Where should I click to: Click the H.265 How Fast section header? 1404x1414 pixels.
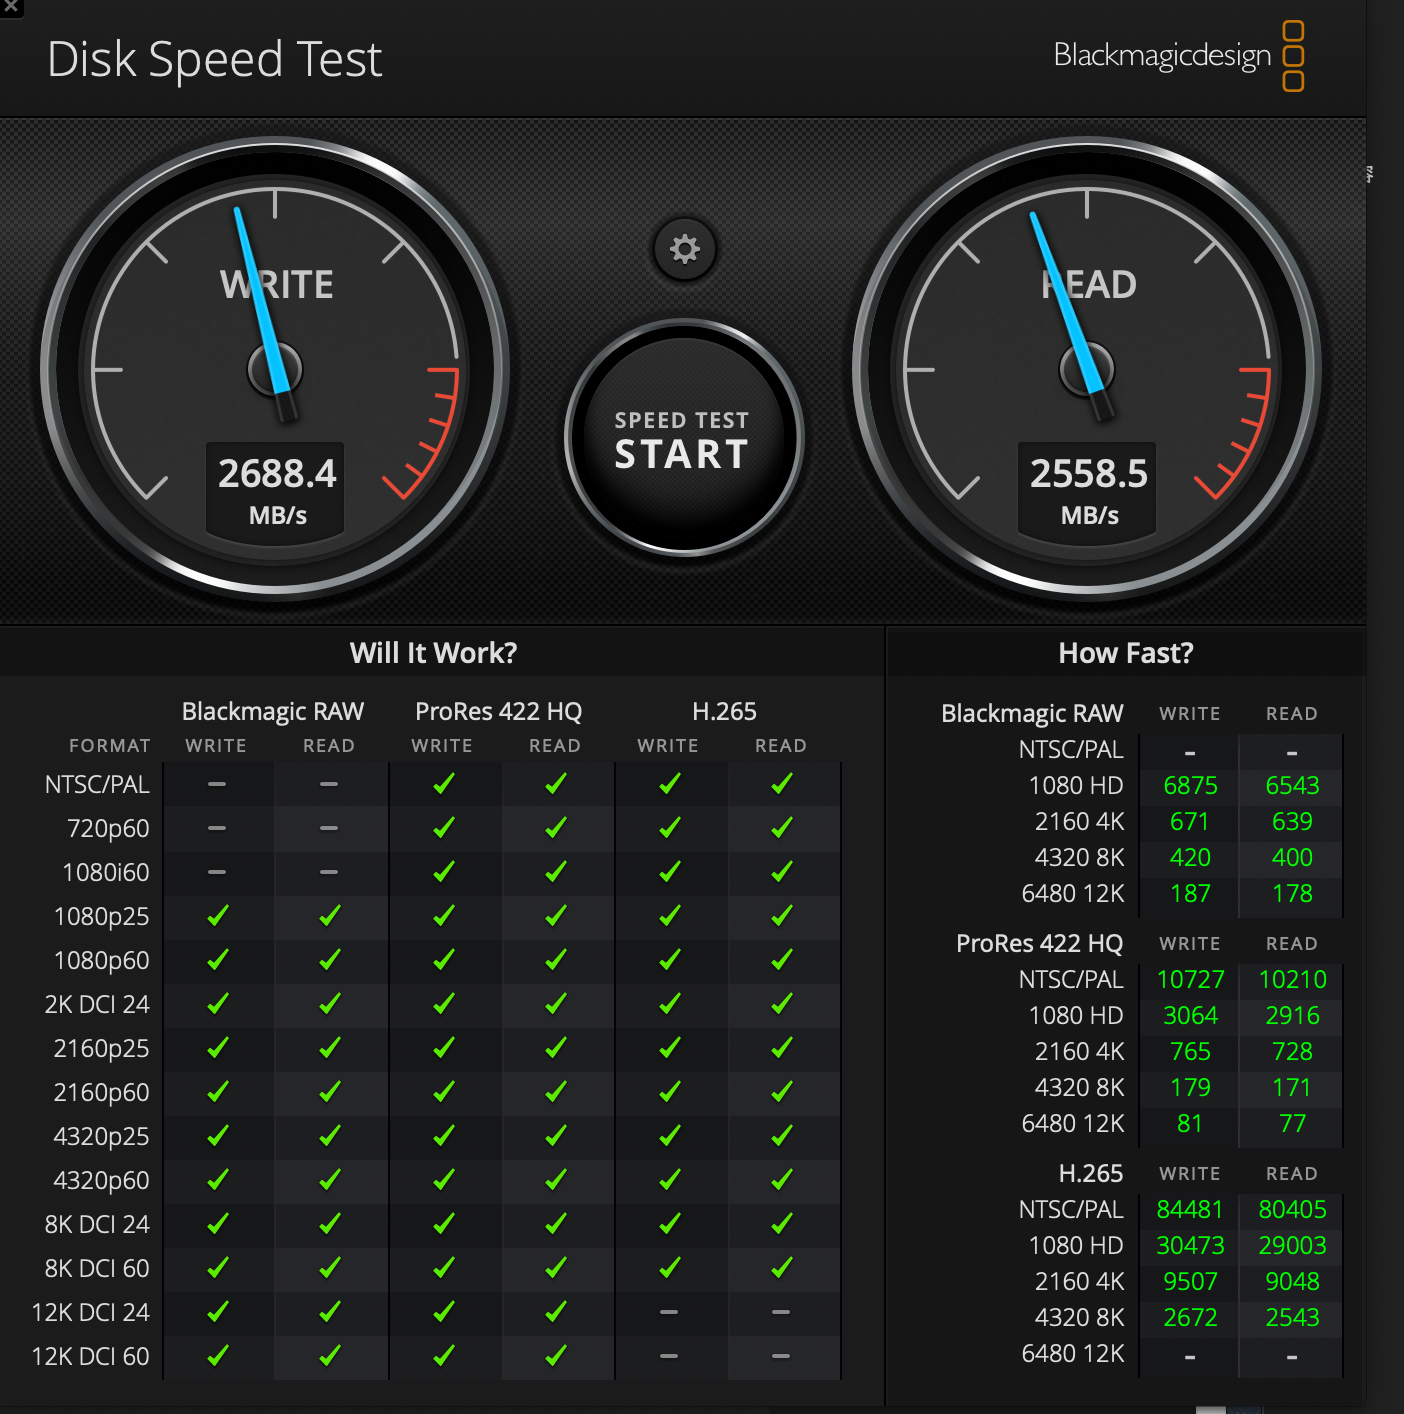[1091, 1174]
